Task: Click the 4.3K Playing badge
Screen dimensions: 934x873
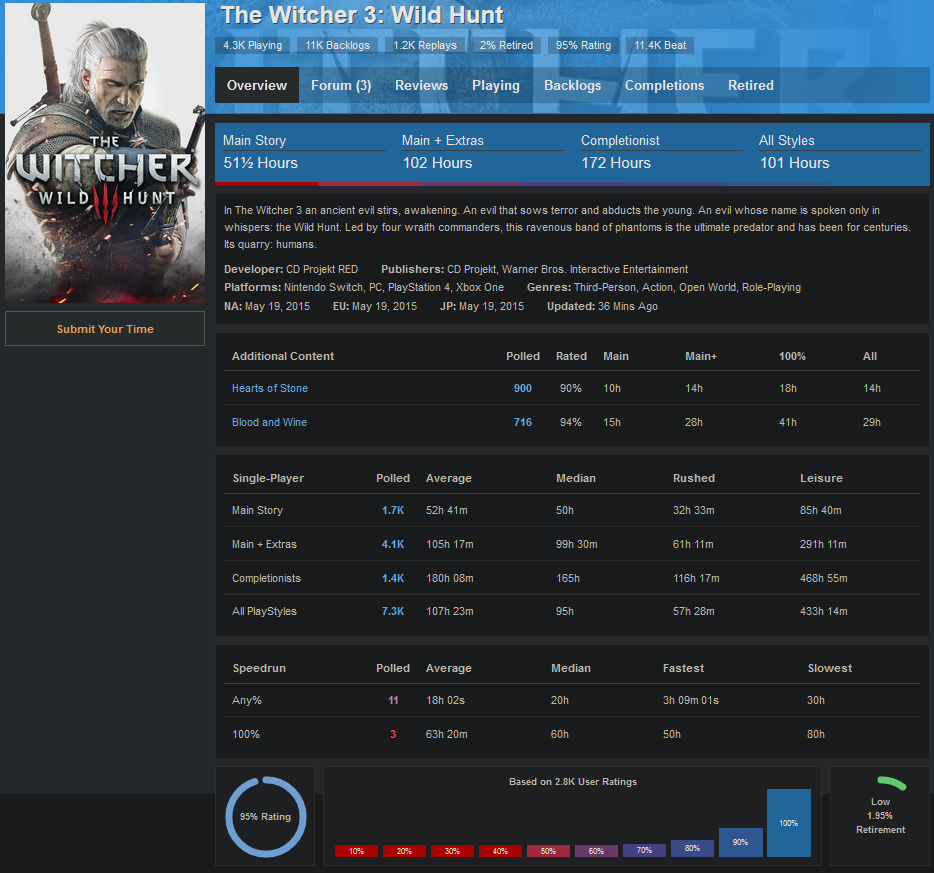Action: 253,45
